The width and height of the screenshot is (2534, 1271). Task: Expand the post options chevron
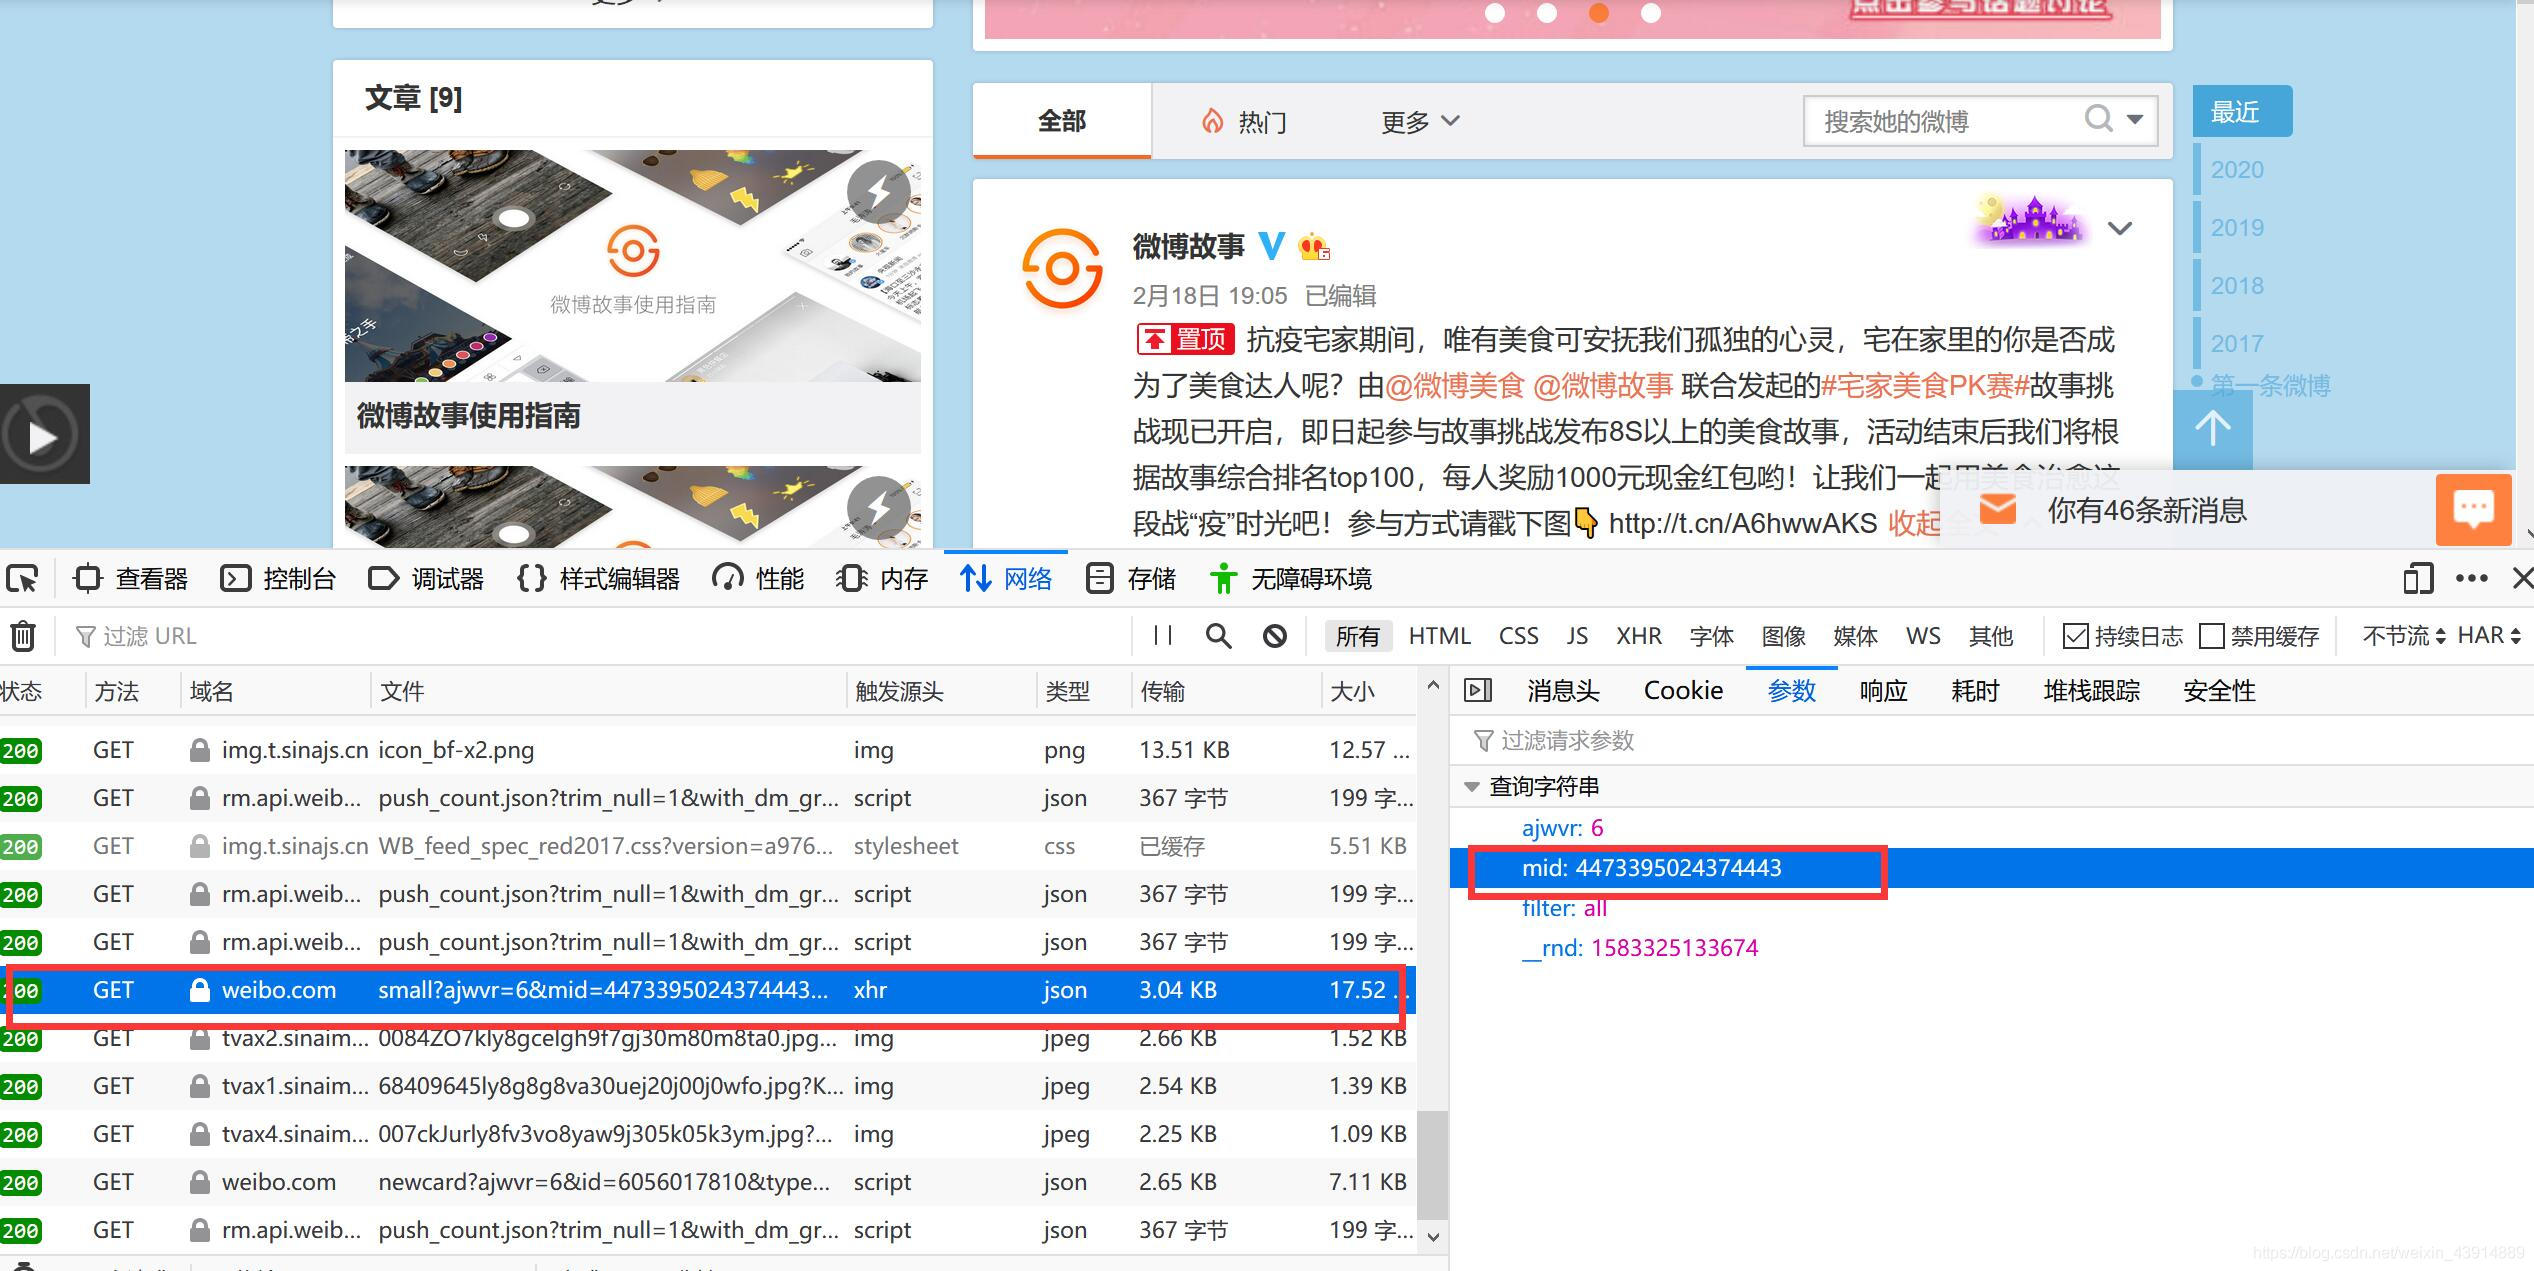(x=2119, y=228)
